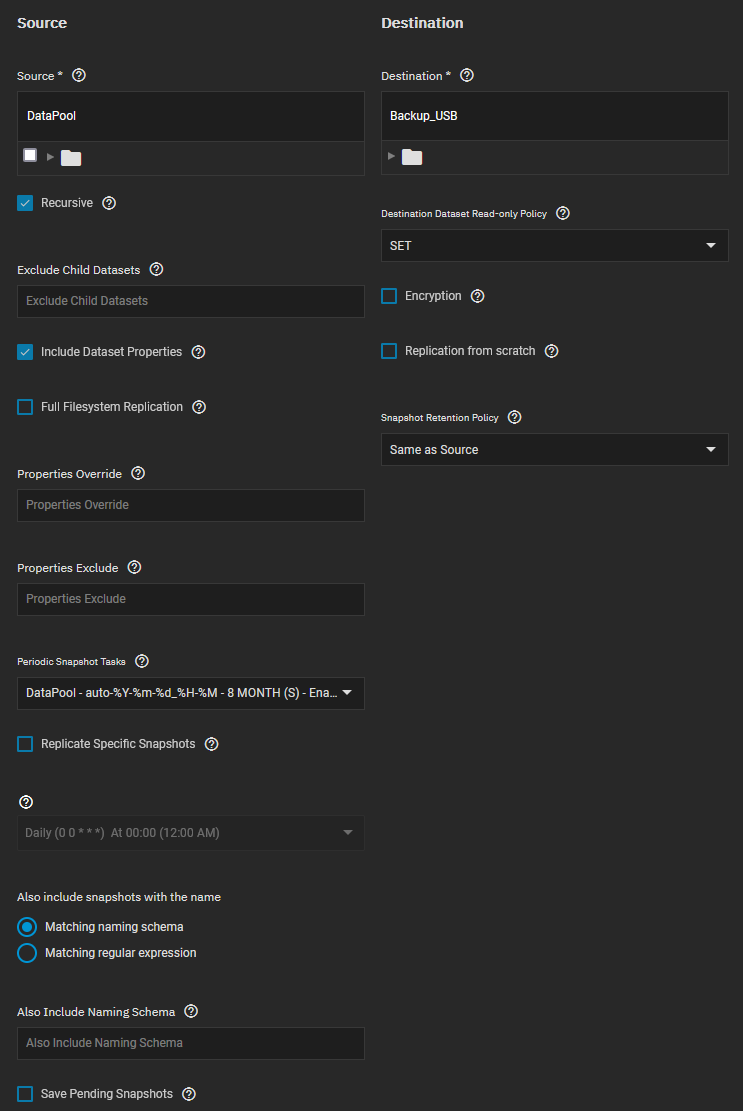The width and height of the screenshot is (743, 1111).
Task: Open help tooltip for Recursive option
Action: (x=110, y=203)
